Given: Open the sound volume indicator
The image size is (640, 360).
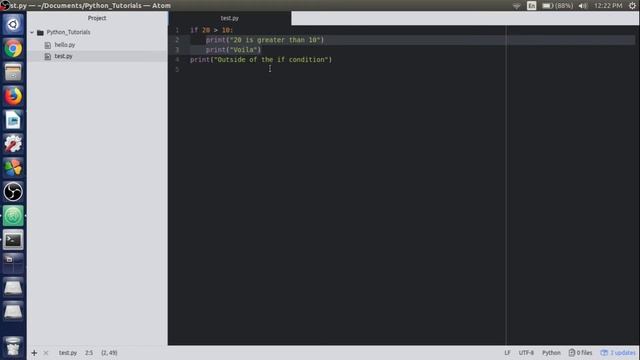Looking at the screenshot, I should (x=583, y=6).
